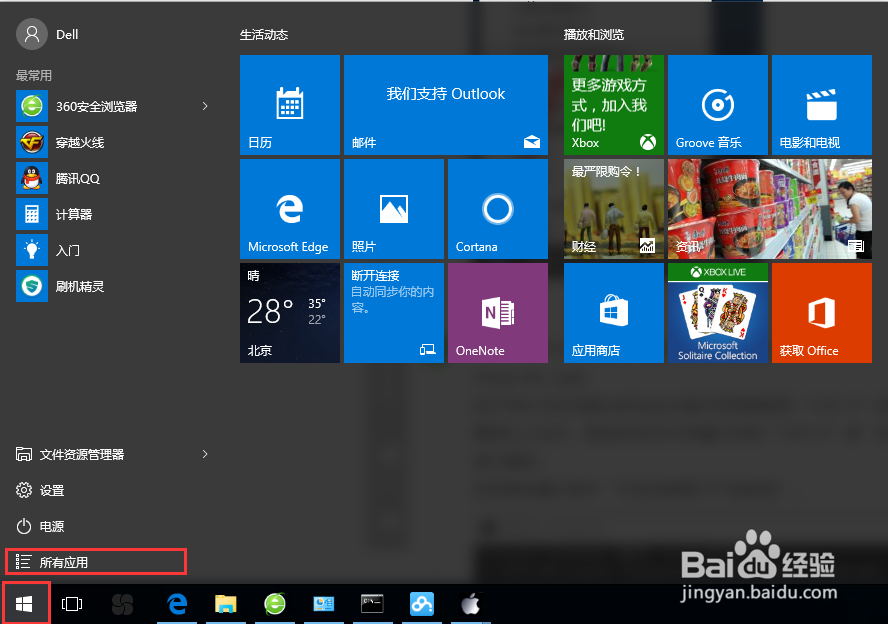
Task: Open the 电影和电视 tile
Action: (x=822, y=105)
